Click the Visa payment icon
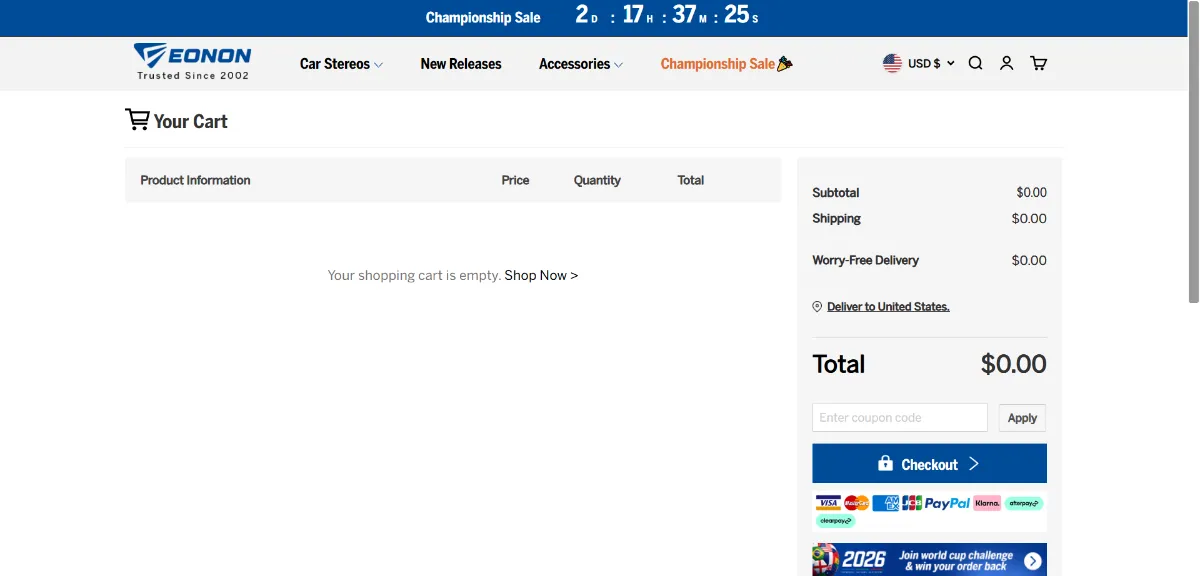1200x576 pixels. pyautogui.click(x=827, y=503)
